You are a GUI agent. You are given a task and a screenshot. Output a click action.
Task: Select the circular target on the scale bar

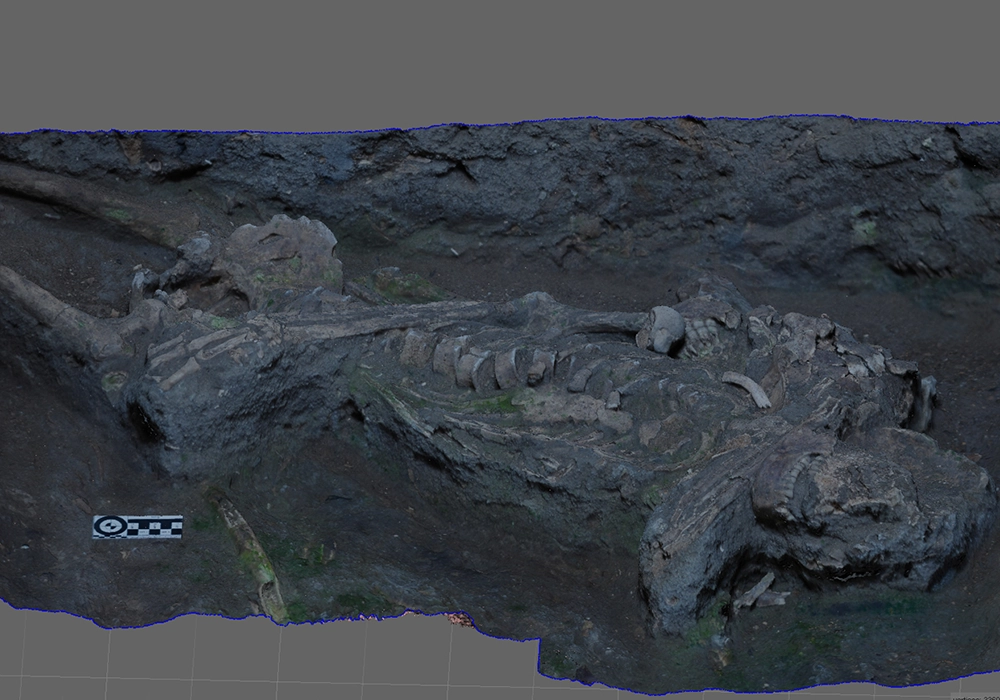(107, 526)
